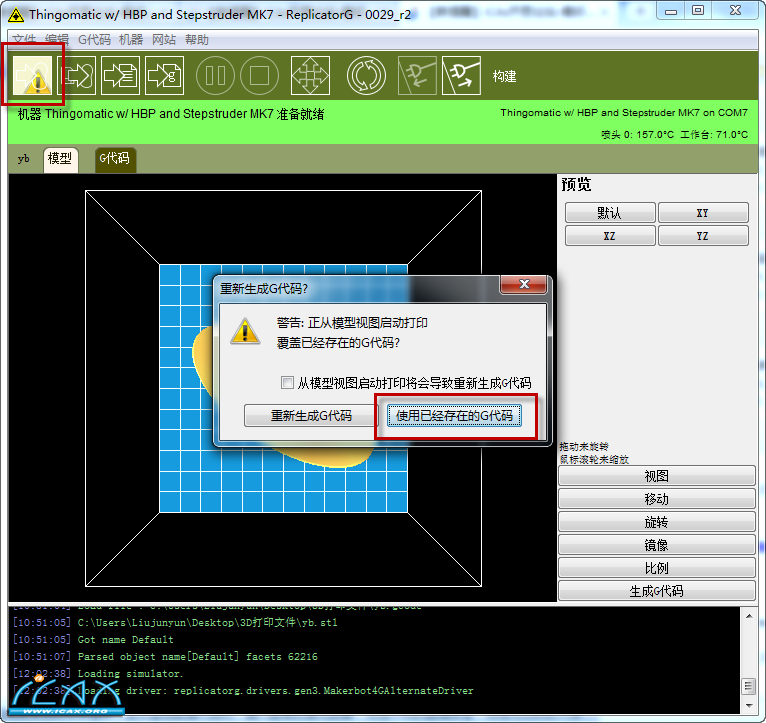Image resolution: width=766 pixels, height=723 pixels.
Task: Maximize the ReplicatorG window
Action: [x=698, y=11]
